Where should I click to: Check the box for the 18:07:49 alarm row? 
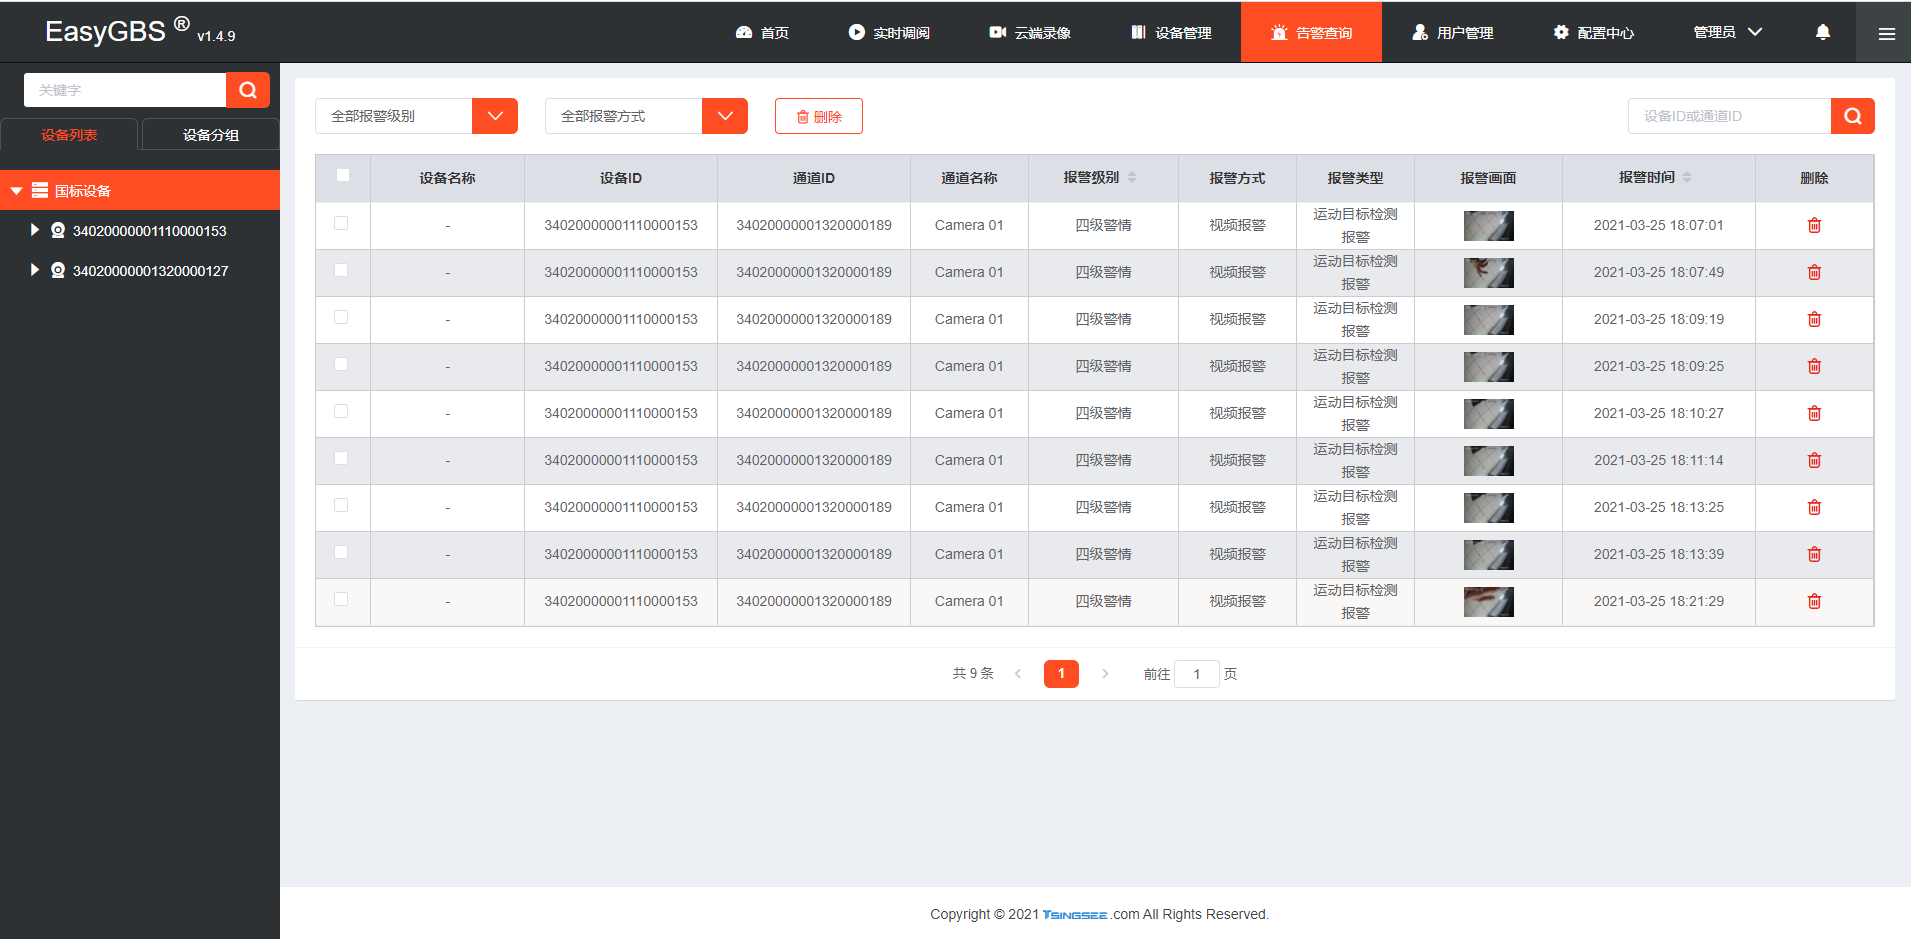click(341, 270)
